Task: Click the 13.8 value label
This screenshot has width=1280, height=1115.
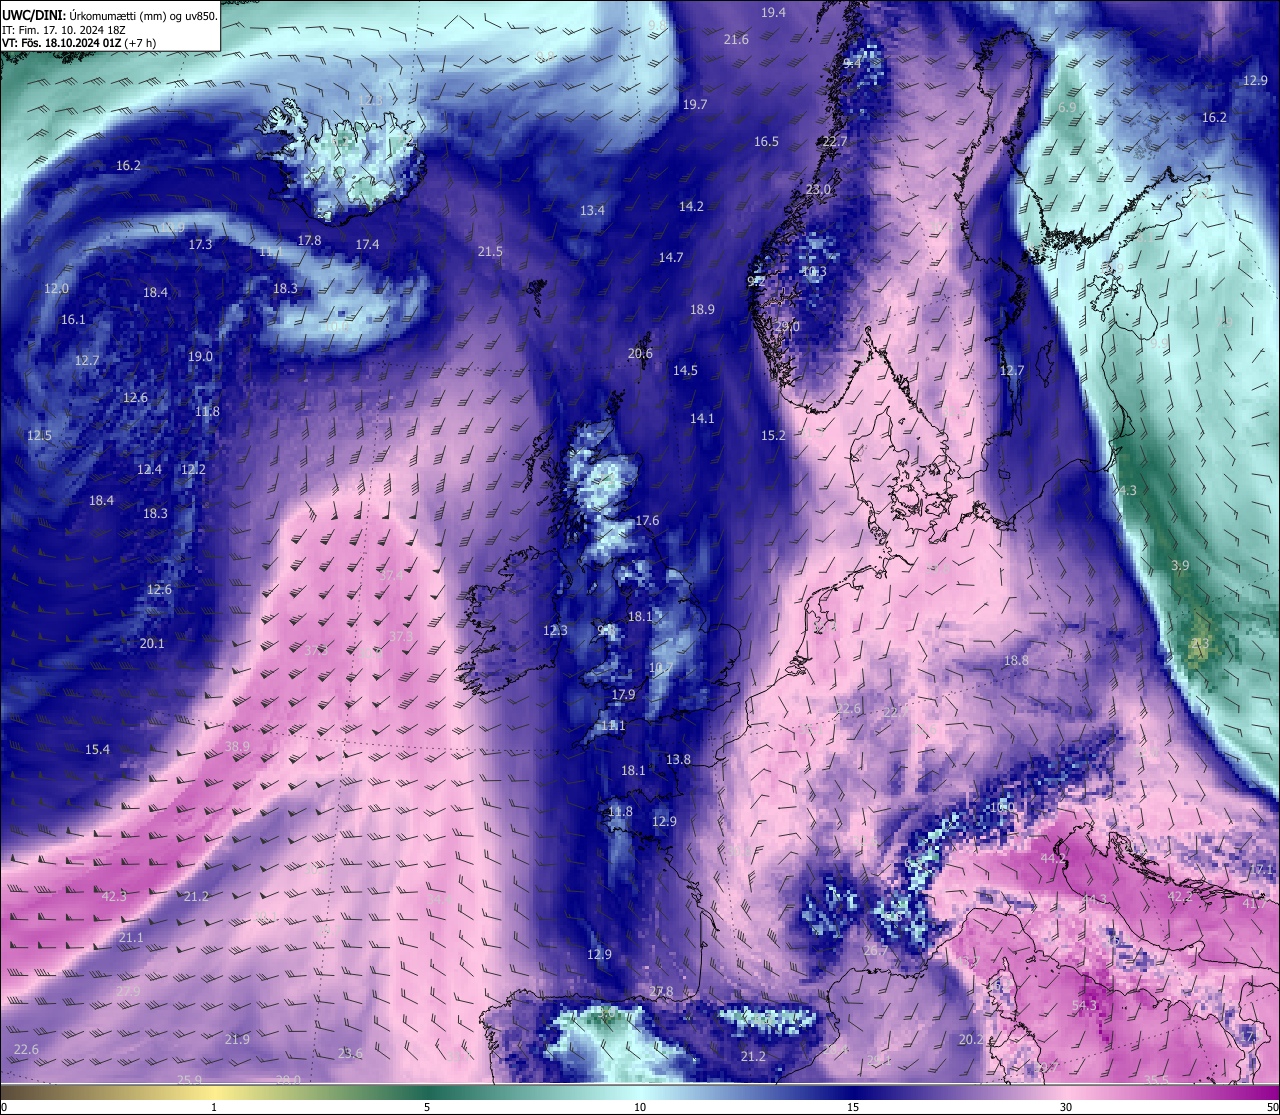Action: click(678, 759)
